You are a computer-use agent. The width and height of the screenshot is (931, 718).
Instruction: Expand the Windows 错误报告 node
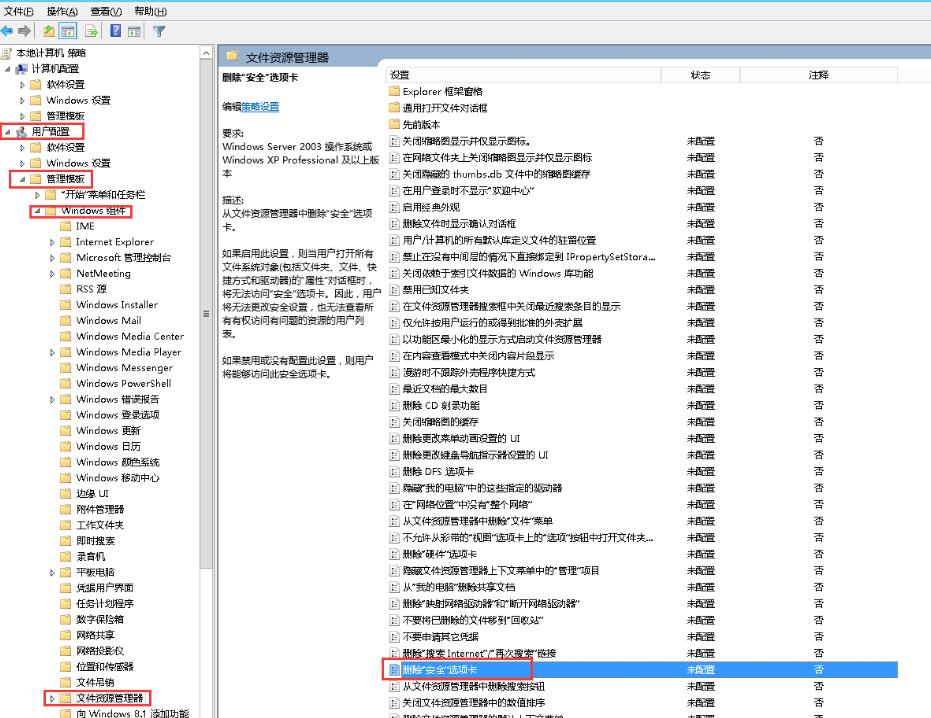tap(52, 399)
